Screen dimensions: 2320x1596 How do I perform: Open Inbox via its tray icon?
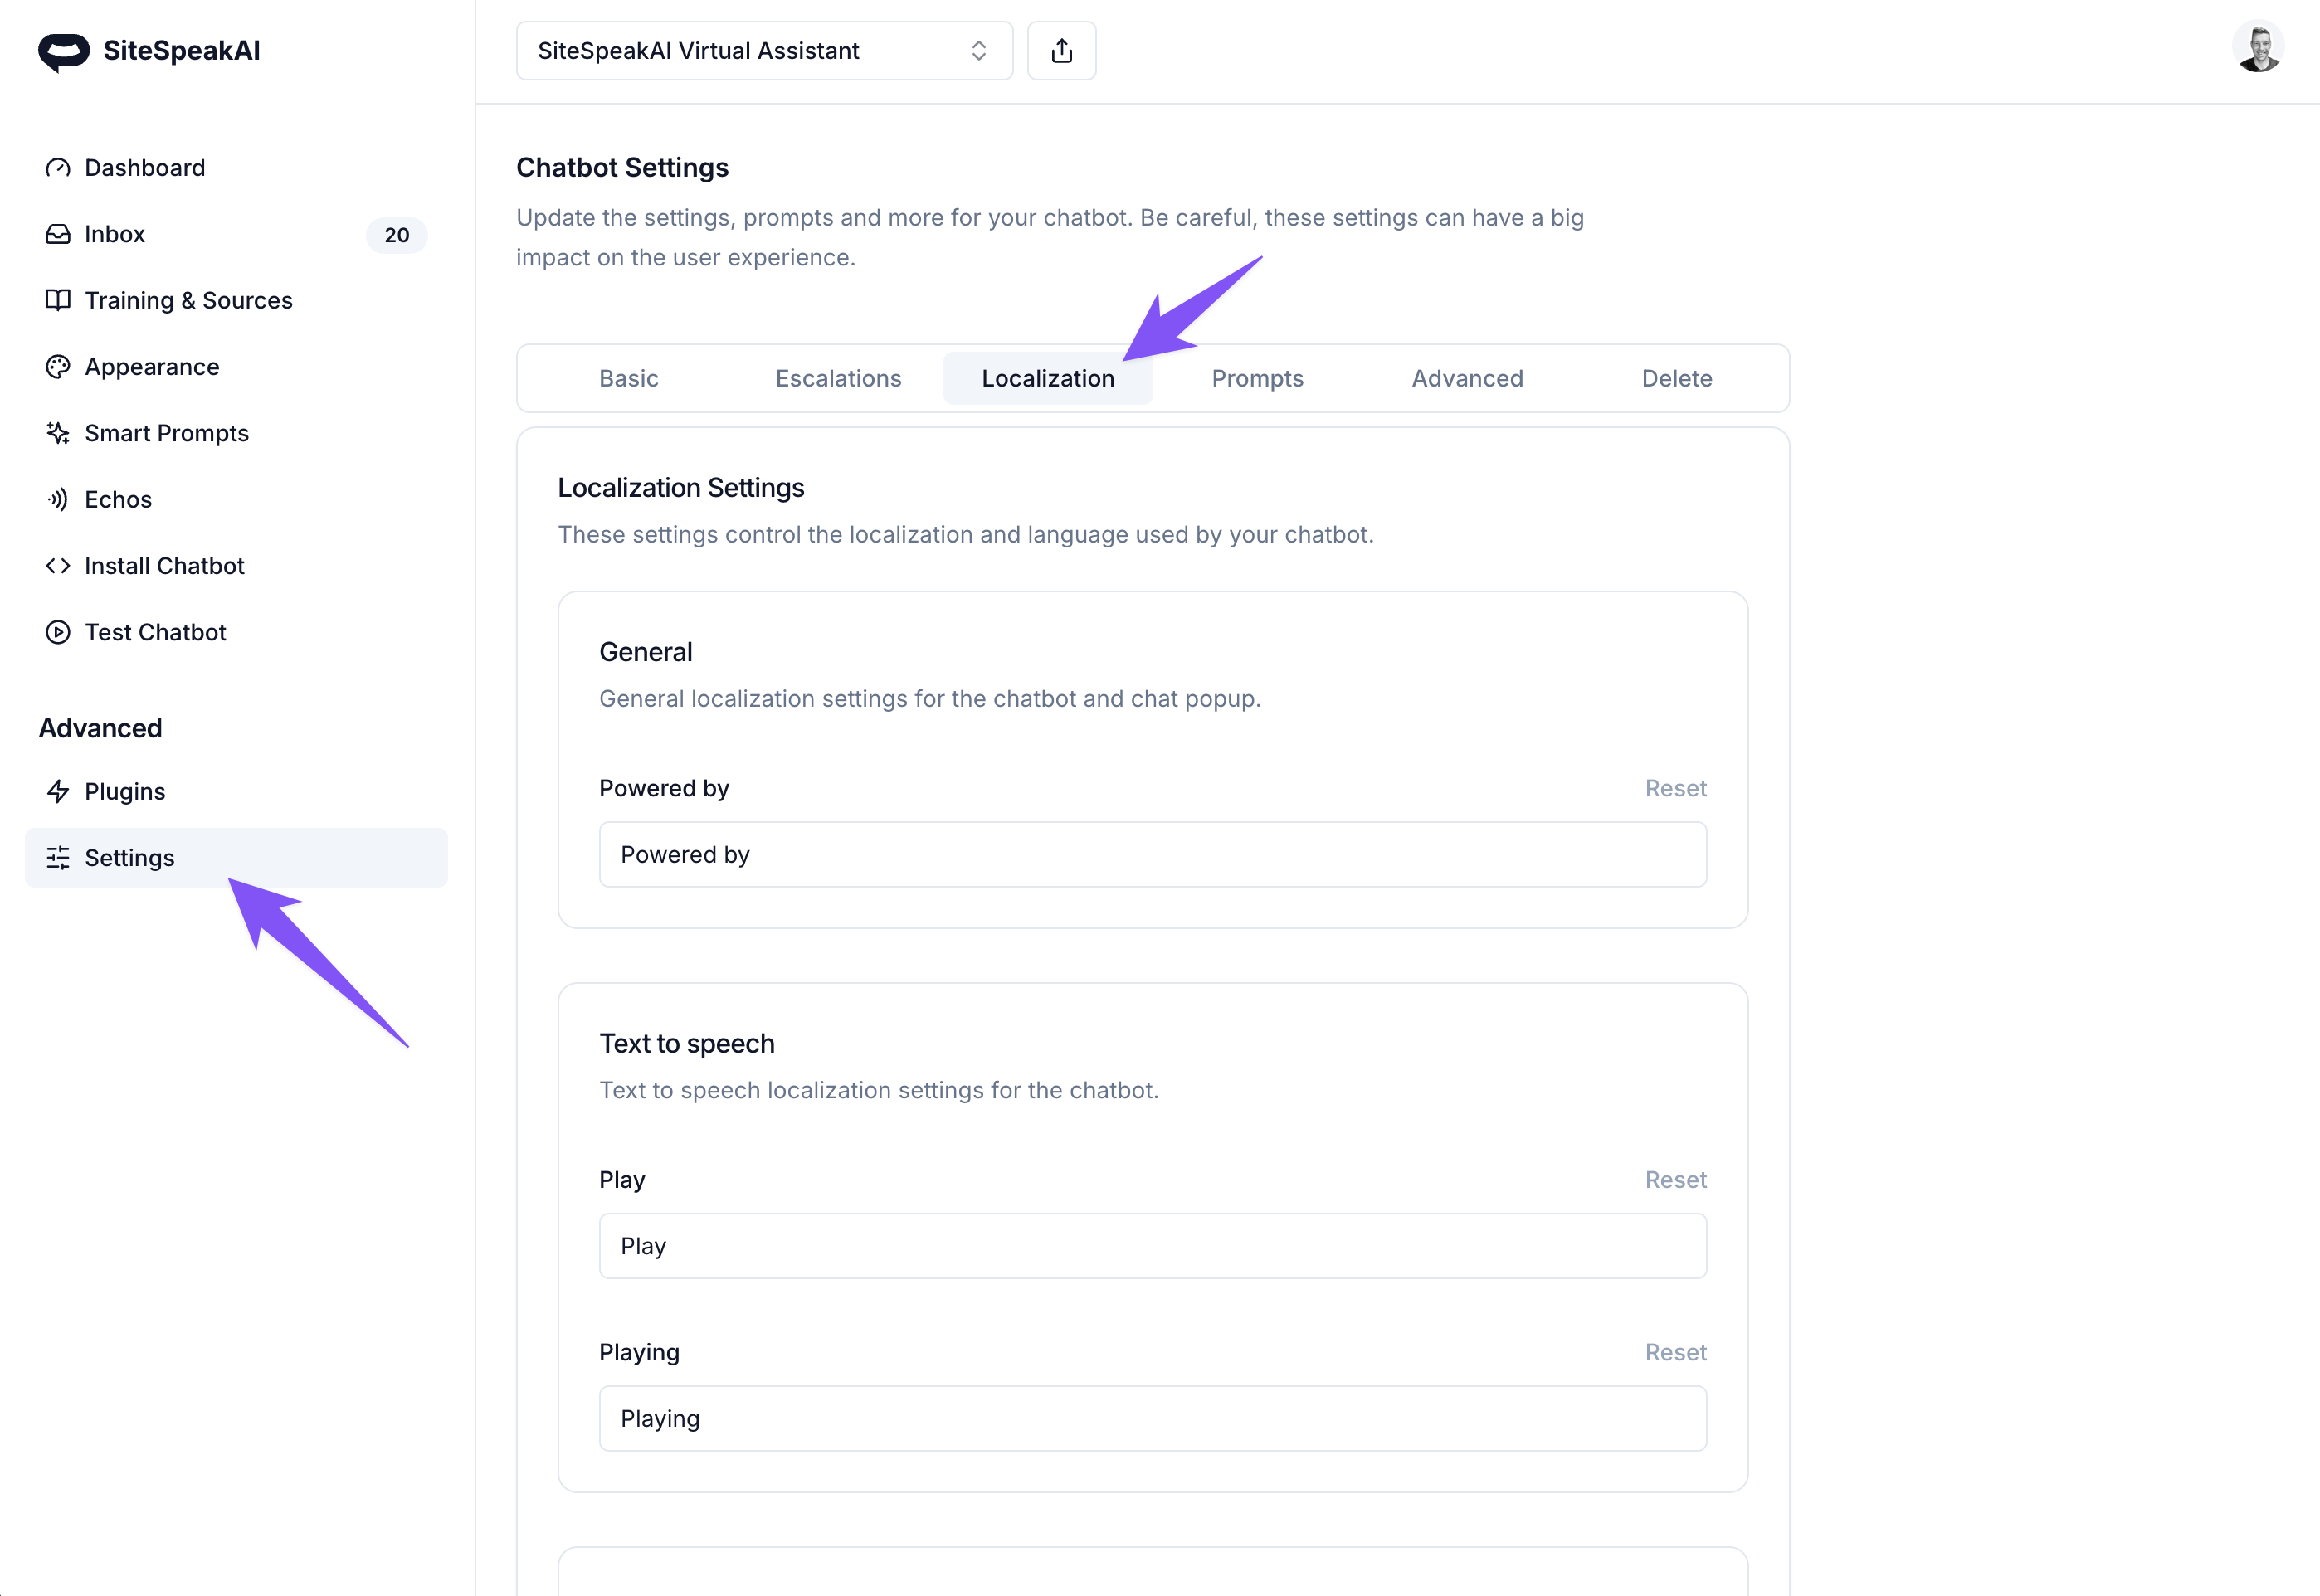point(58,234)
